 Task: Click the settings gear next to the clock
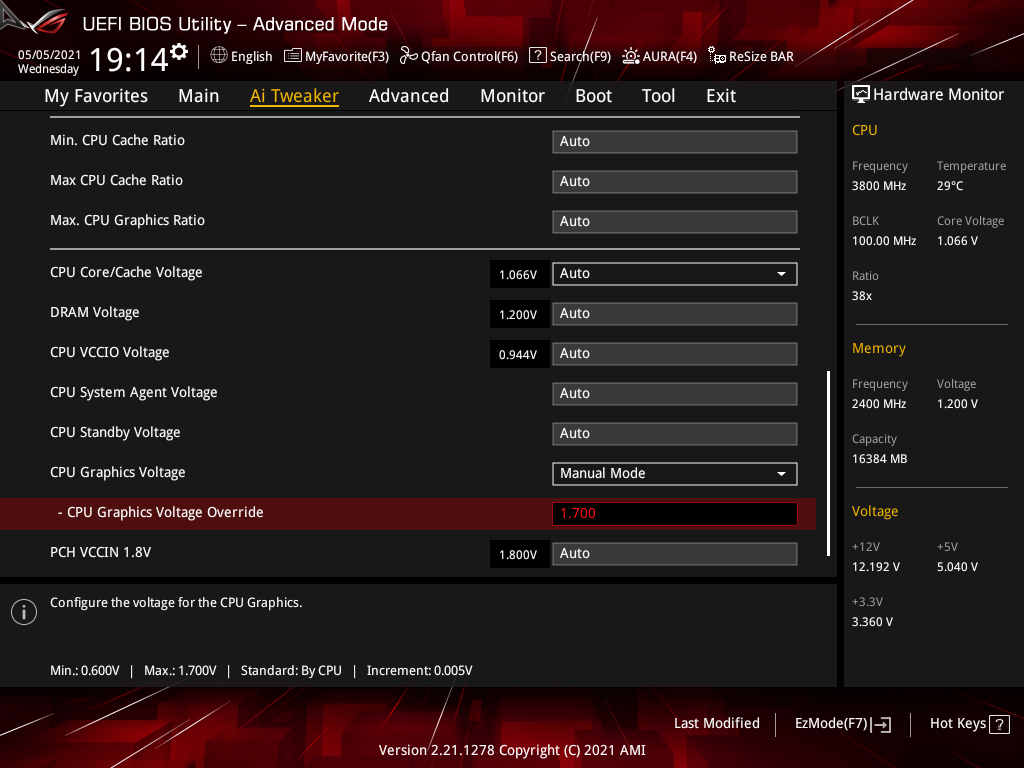click(x=179, y=52)
